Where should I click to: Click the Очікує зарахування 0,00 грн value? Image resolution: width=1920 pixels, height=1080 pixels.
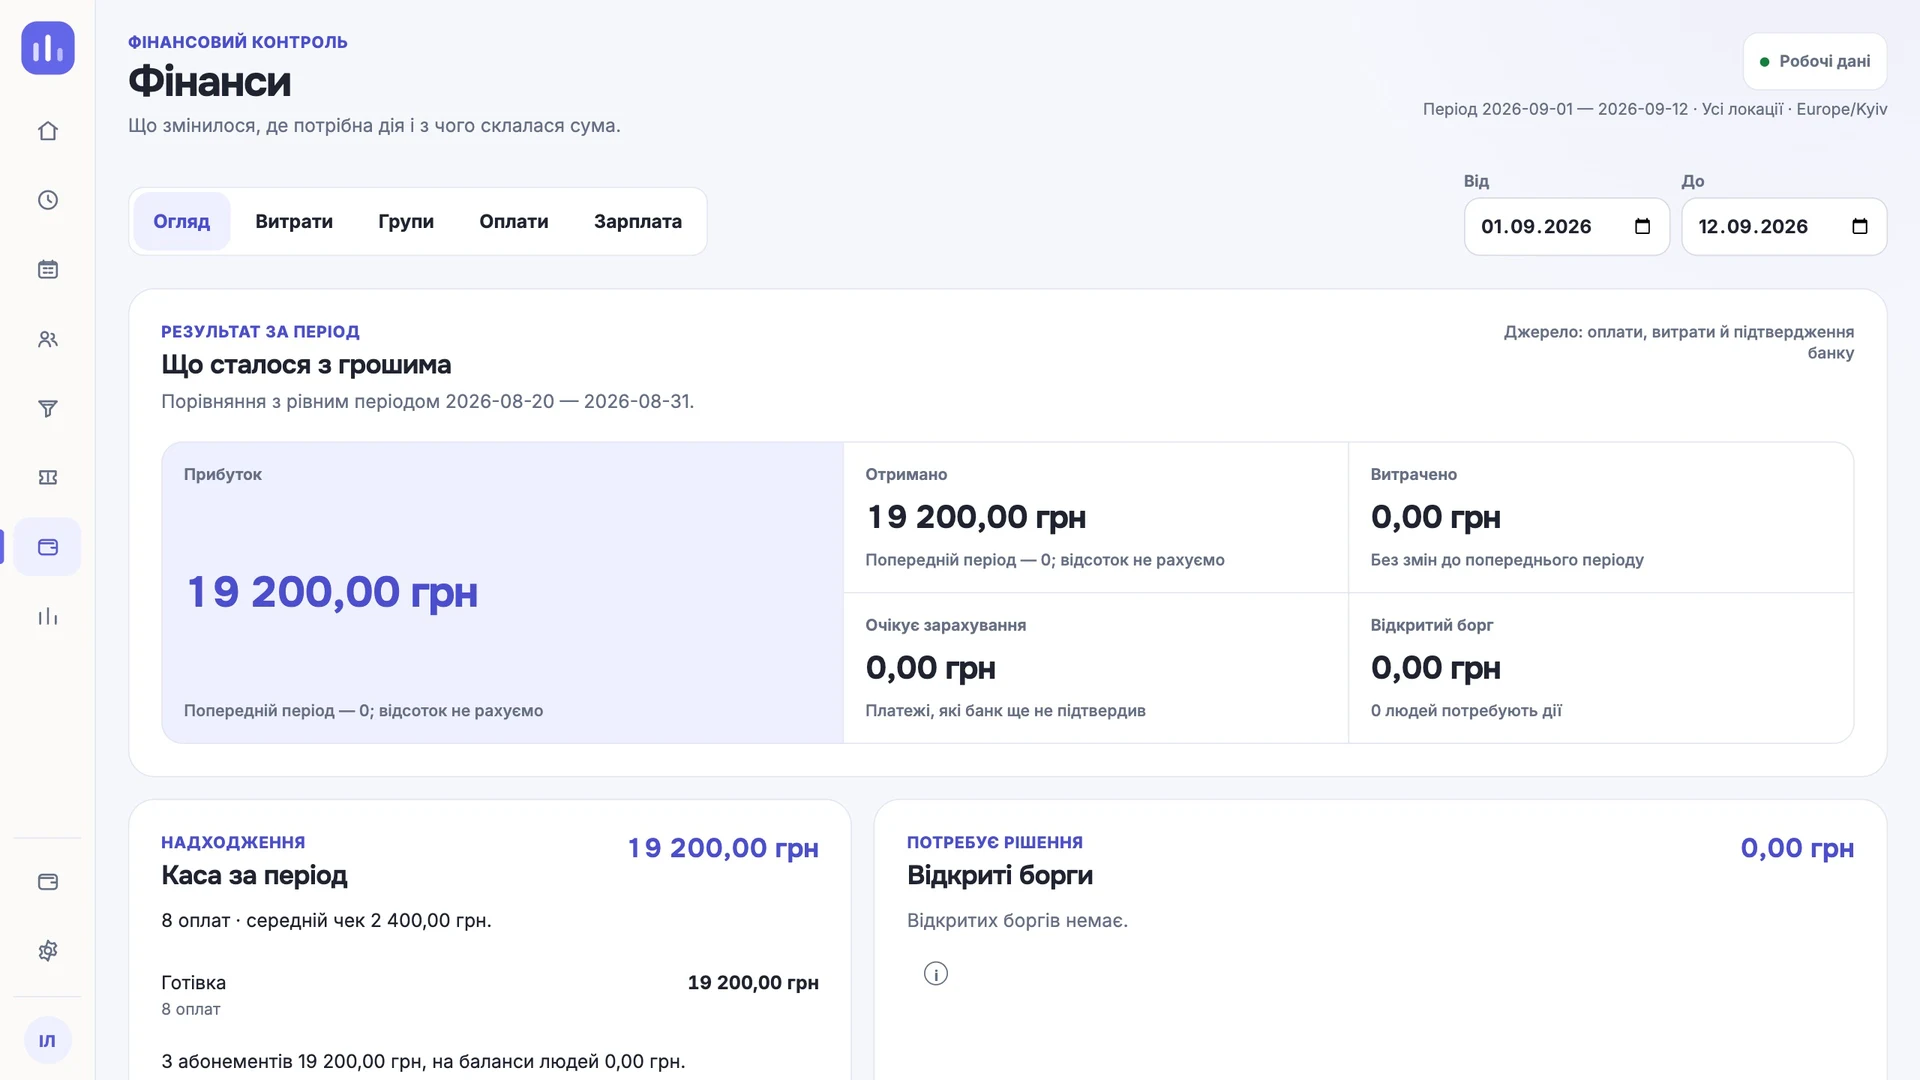coord(931,668)
